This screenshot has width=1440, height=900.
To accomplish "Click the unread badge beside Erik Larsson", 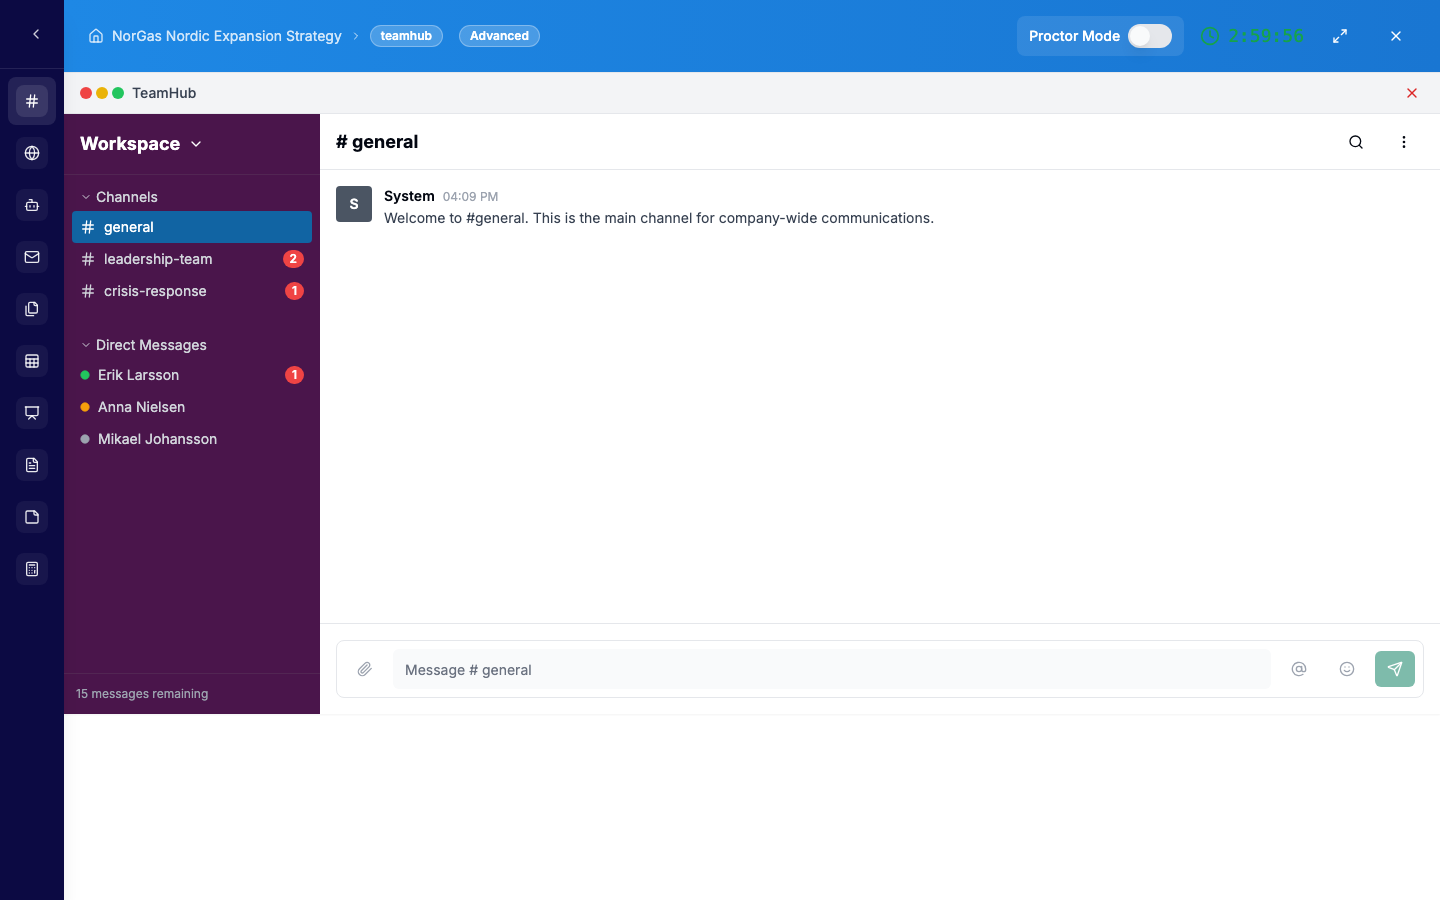I will (x=294, y=375).
